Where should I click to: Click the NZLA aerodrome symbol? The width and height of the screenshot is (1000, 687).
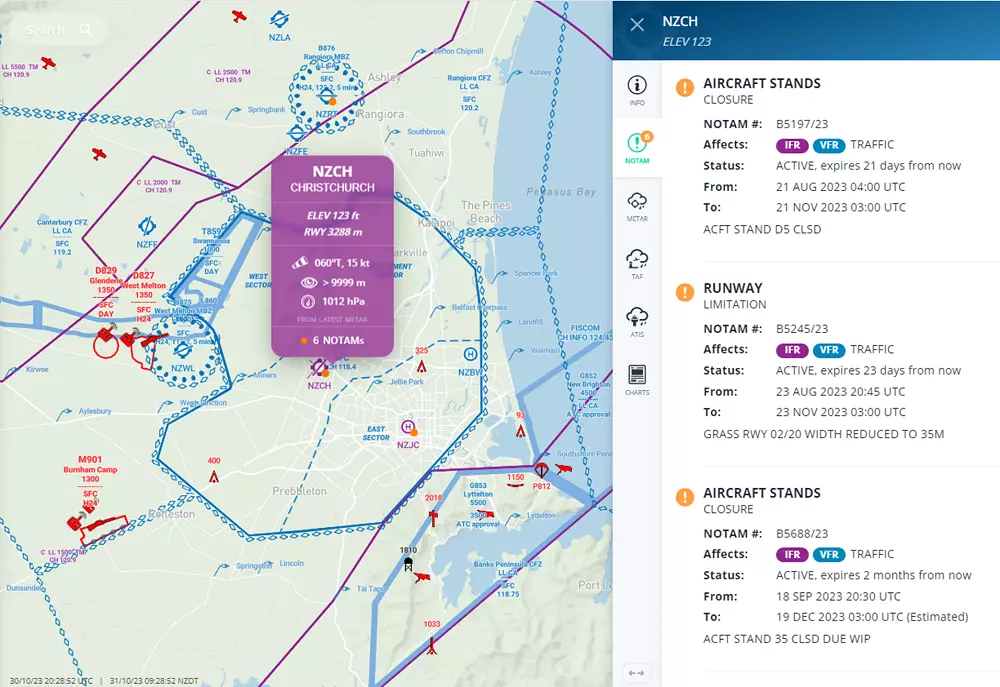[x=280, y=19]
